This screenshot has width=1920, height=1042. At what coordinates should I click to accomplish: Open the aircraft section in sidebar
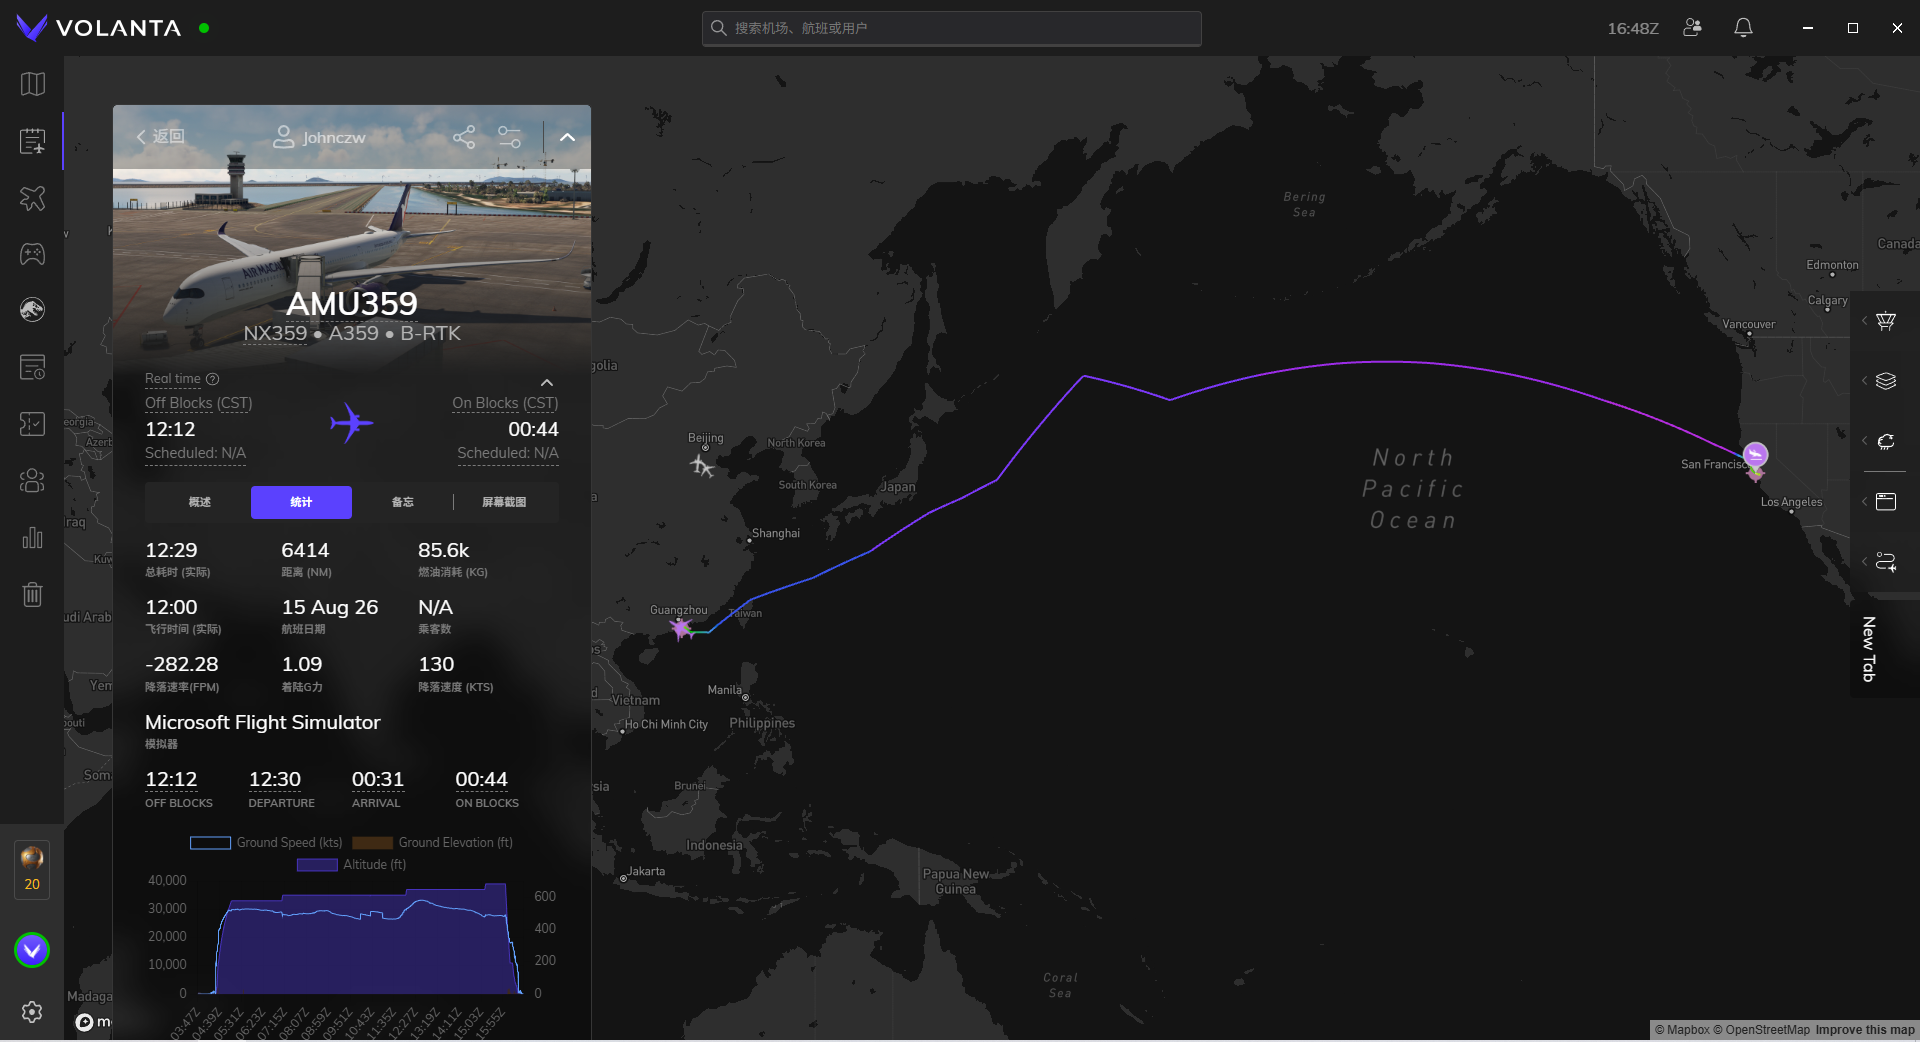32,198
